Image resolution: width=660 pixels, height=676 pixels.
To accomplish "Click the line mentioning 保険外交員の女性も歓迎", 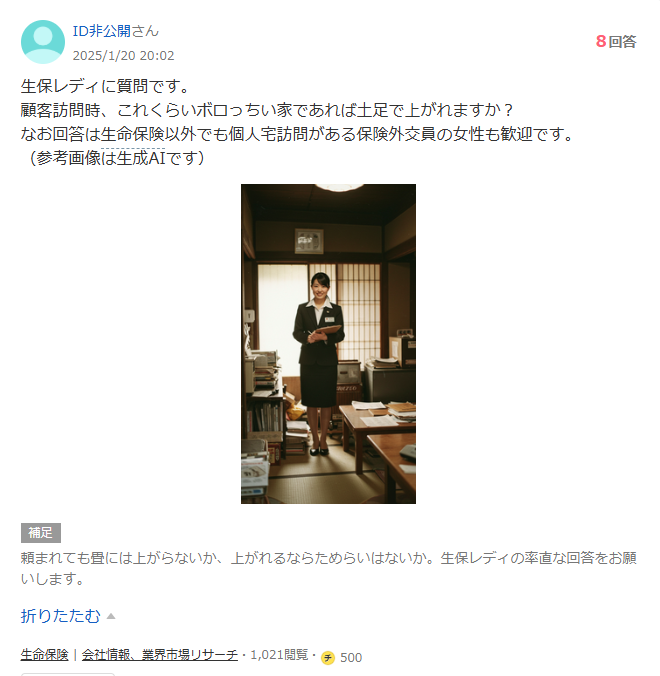I will (297, 134).
